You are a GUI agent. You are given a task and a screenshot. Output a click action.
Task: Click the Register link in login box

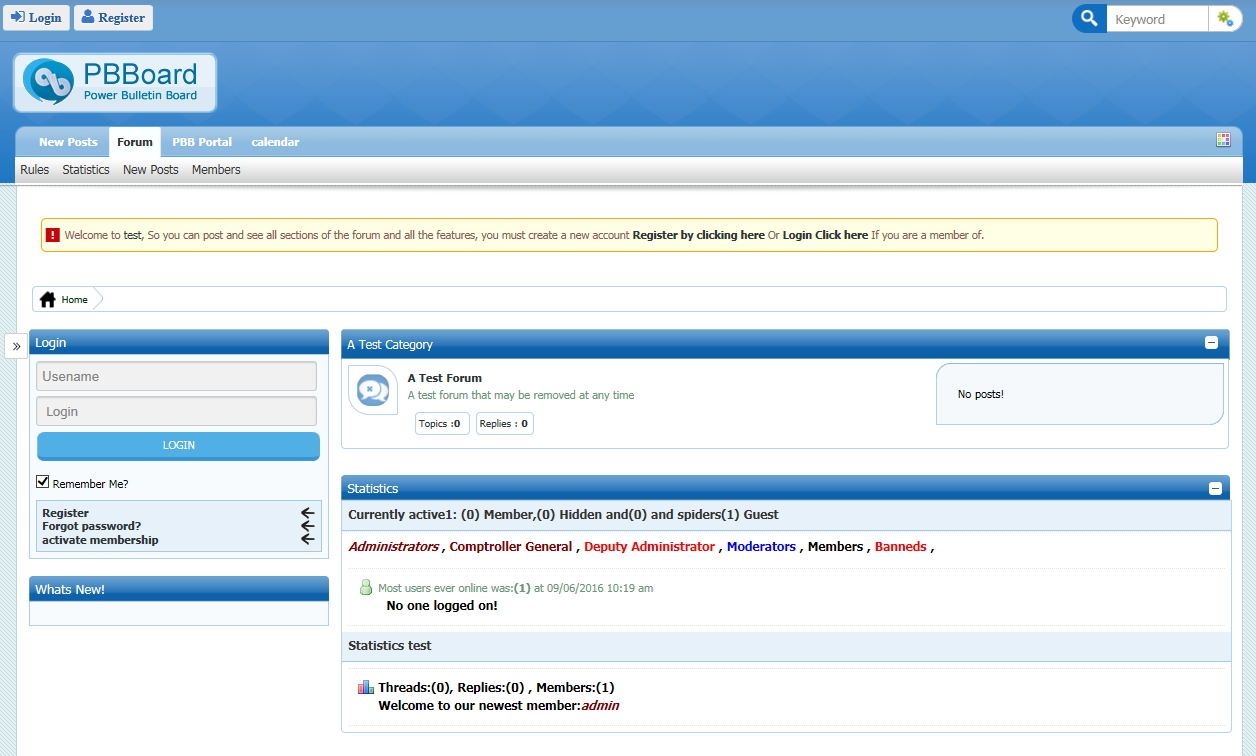pos(65,513)
